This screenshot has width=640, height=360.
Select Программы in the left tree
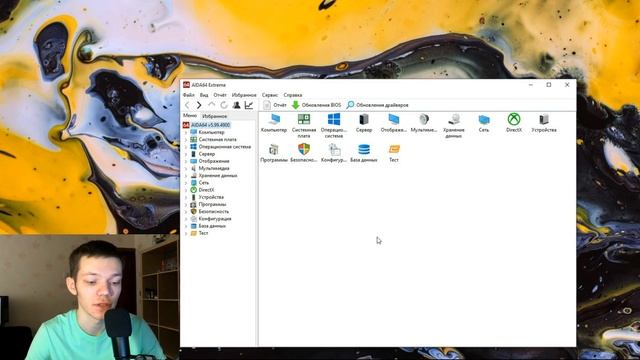(x=212, y=204)
